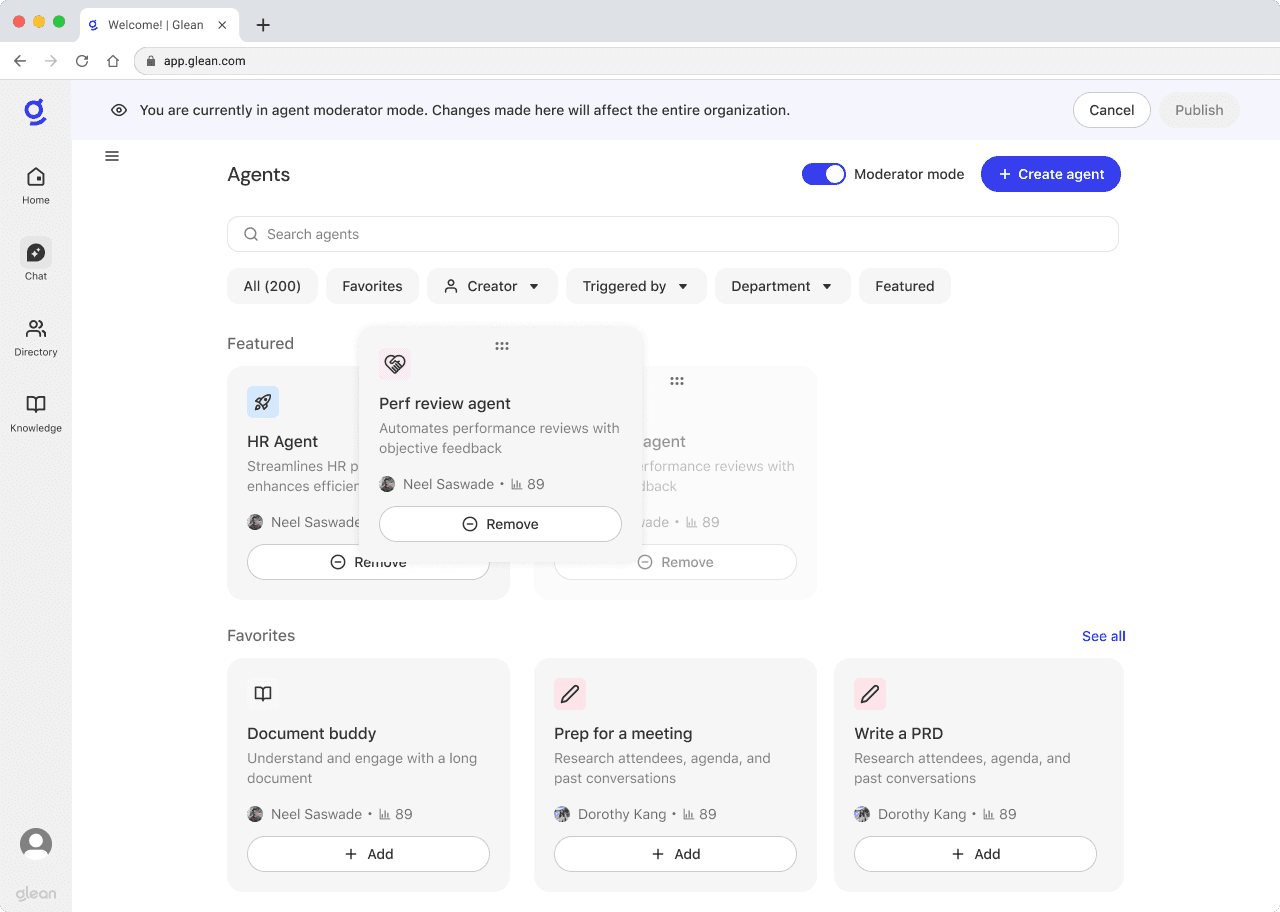Select the All (200) filter
The width and height of the screenshot is (1280, 912).
coord(272,286)
